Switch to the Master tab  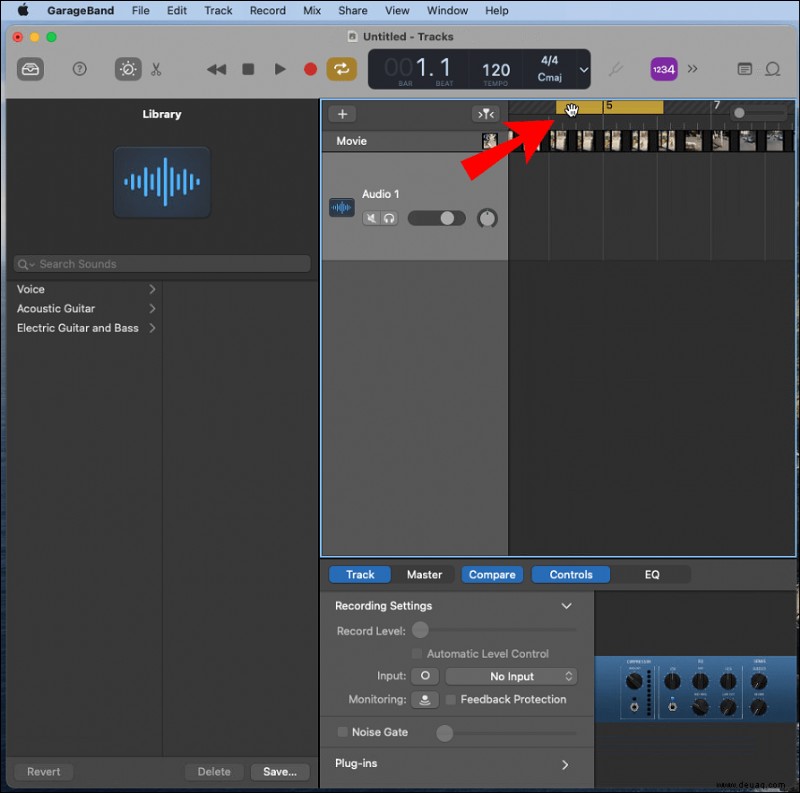tap(424, 575)
